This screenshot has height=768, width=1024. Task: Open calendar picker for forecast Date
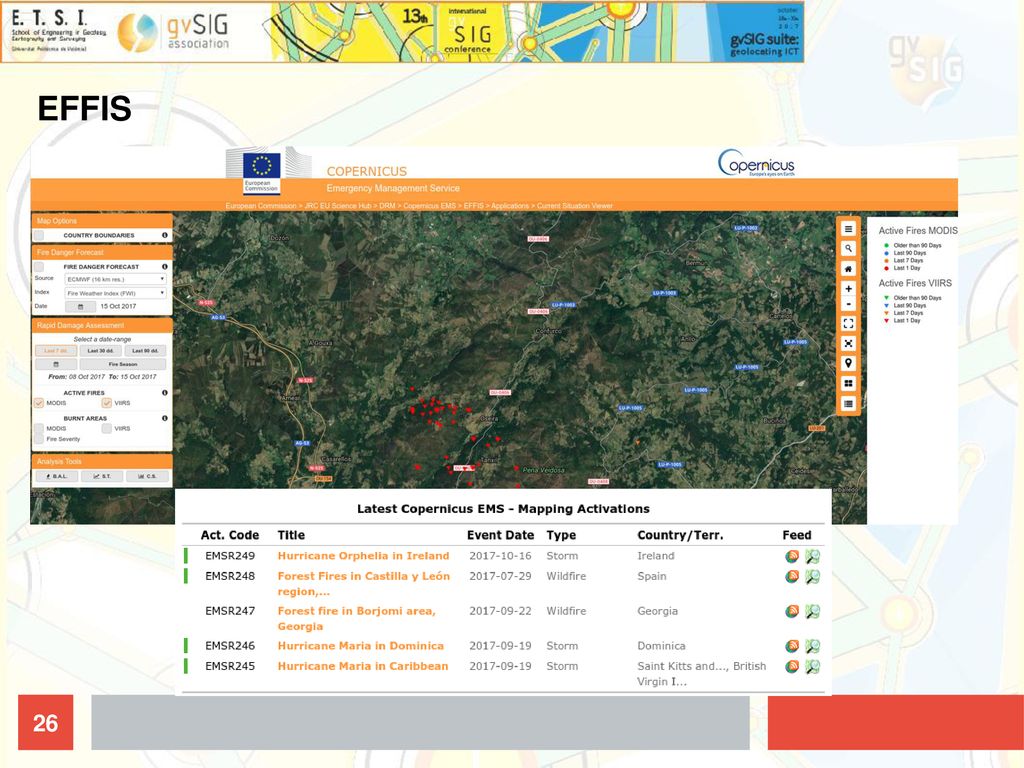click(x=80, y=306)
